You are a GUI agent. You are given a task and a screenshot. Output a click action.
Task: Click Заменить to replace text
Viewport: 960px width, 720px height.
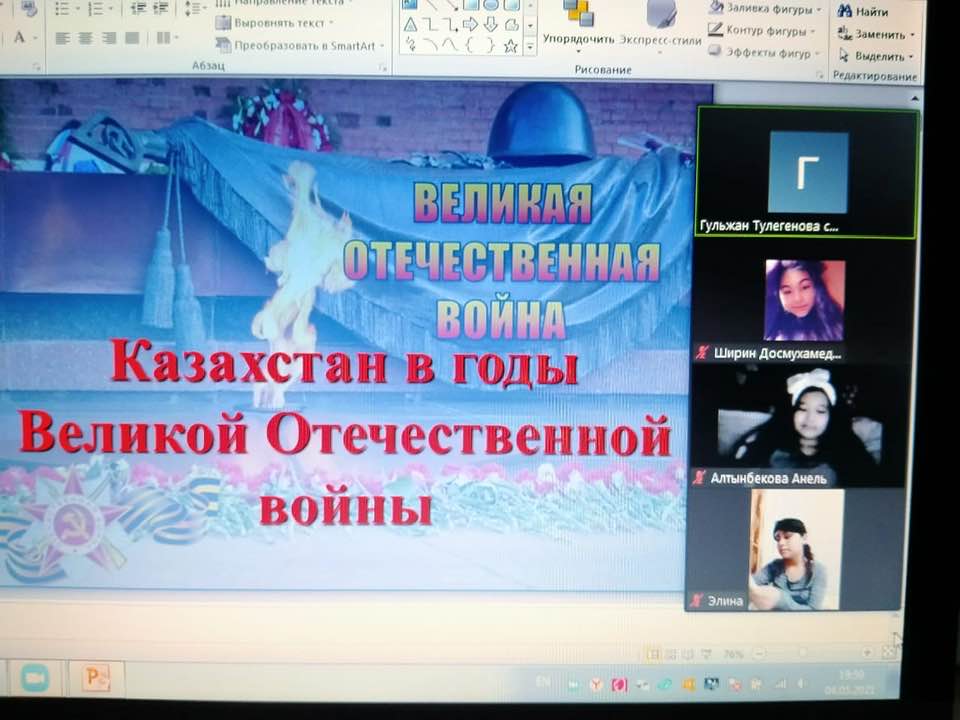[x=877, y=34]
